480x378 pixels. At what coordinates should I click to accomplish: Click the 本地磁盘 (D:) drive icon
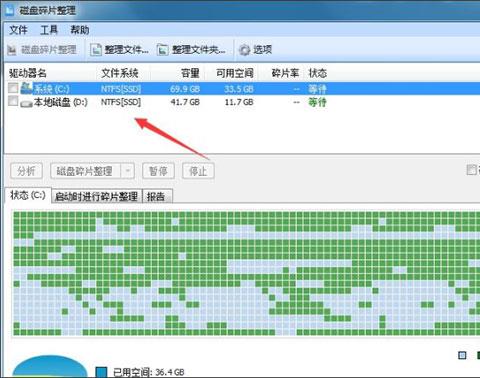tap(26, 103)
